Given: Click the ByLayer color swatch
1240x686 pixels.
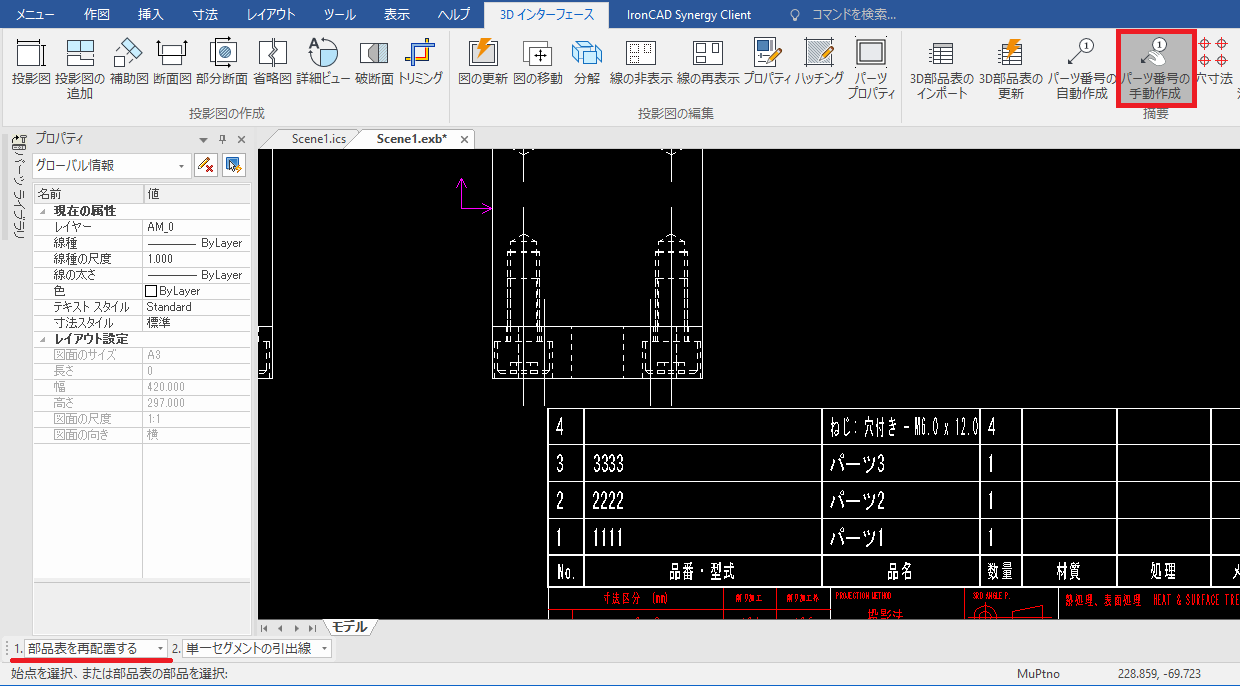Looking at the screenshot, I should pos(152,291).
